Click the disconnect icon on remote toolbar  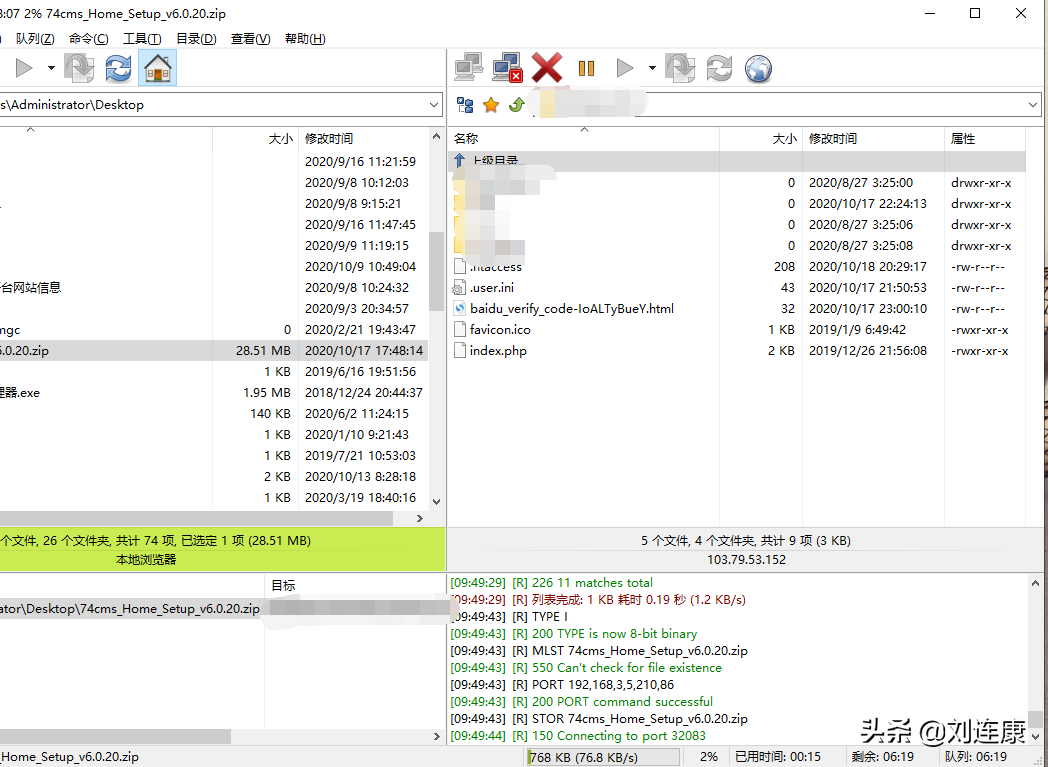click(508, 68)
